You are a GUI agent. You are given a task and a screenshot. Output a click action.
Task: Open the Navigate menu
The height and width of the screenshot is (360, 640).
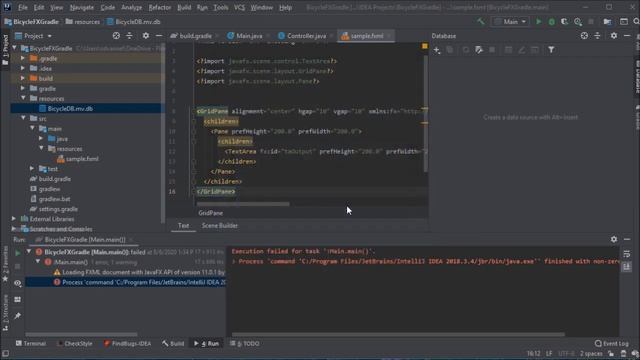[x=82, y=7]
